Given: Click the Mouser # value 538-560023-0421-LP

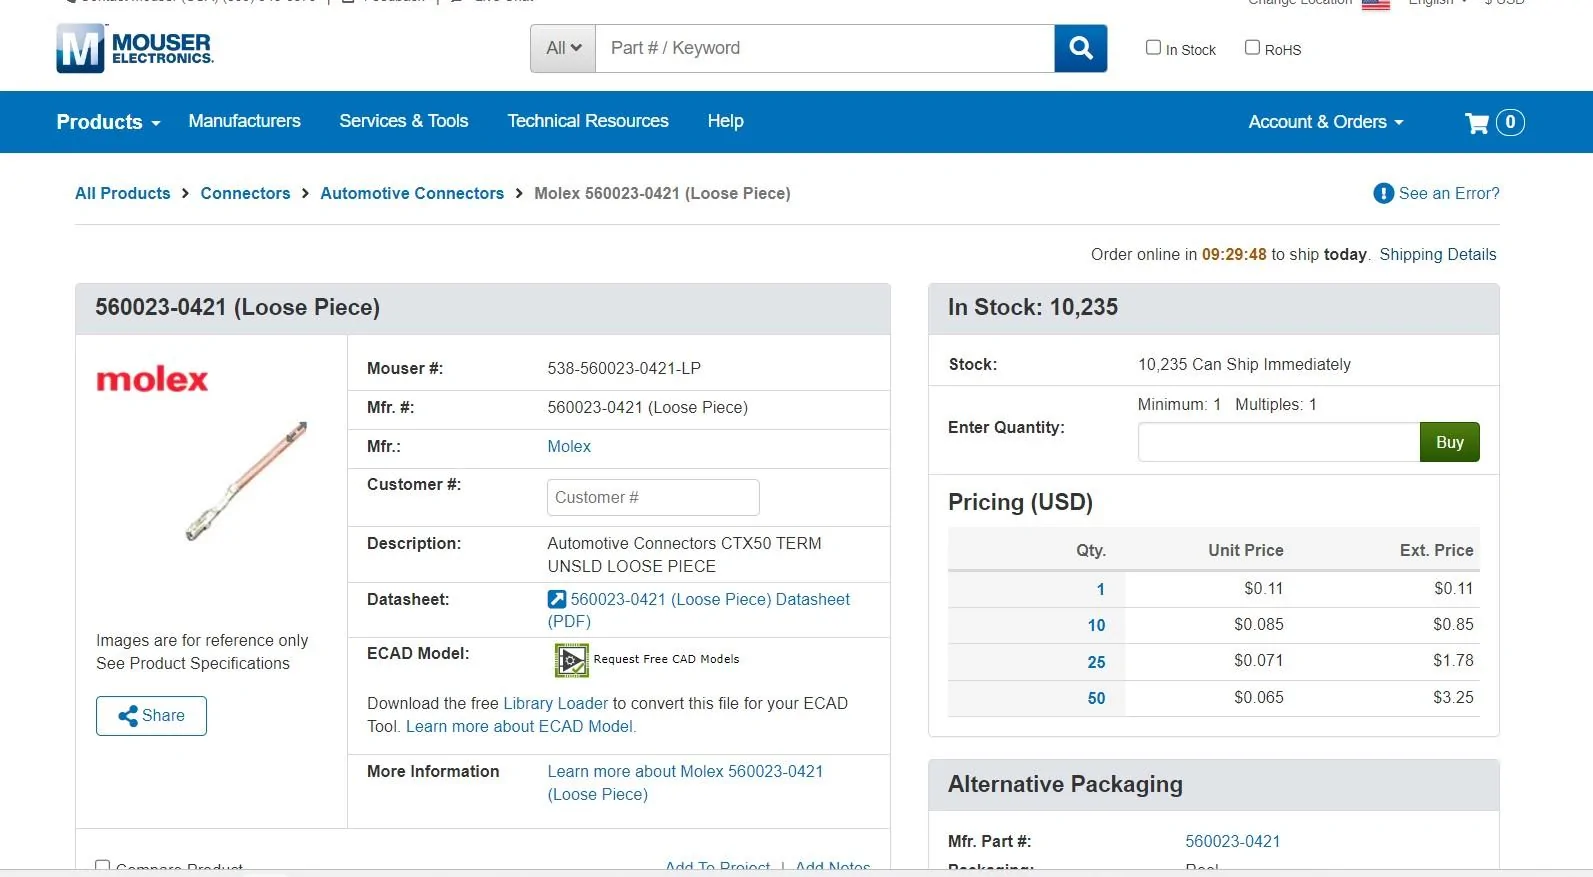Looking at the screenshot, I should [624, 369].
